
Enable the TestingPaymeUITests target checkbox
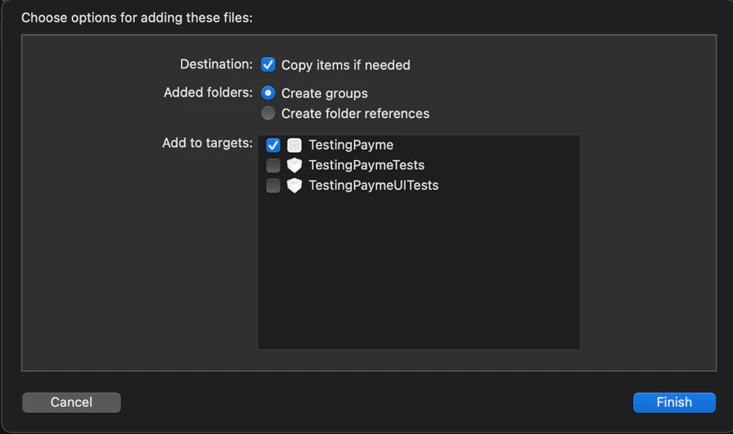pyautogui.click(x=273, y=185)
